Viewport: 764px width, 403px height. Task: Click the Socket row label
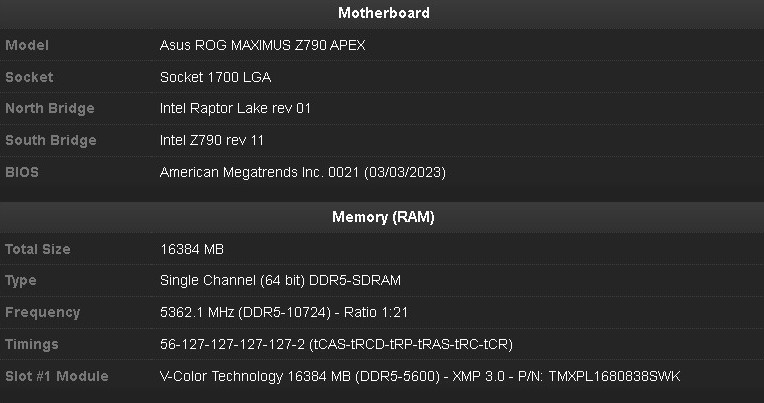[x=29, y=77]
